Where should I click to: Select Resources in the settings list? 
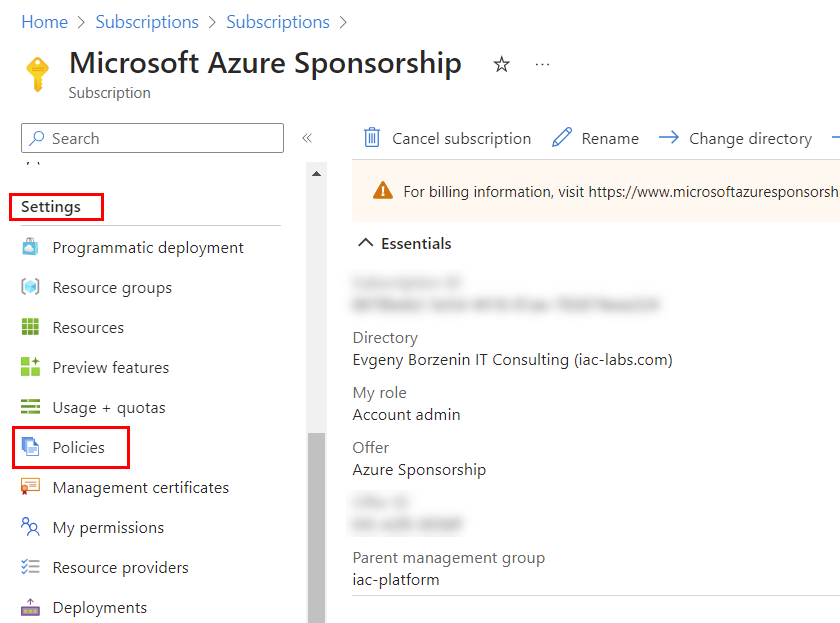[x=90, y=327]
